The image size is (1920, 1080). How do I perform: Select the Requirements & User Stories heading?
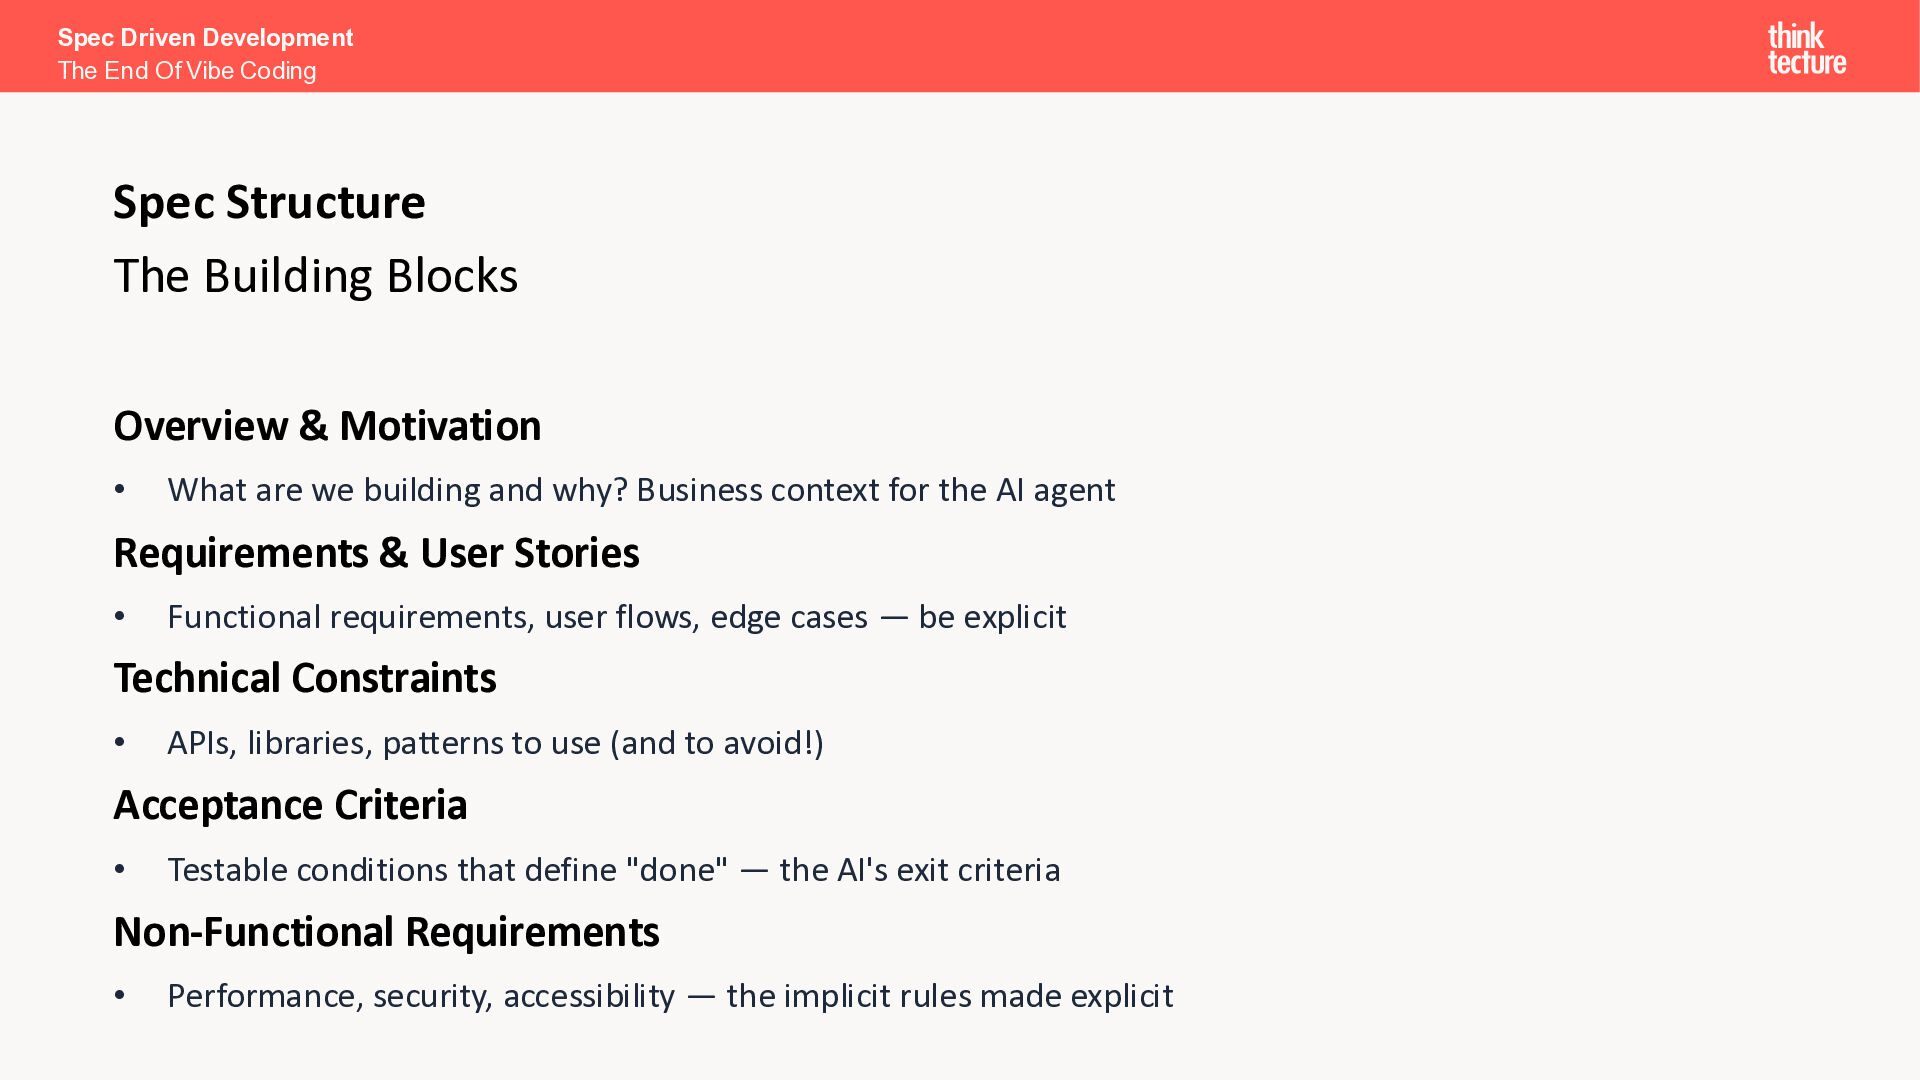pyautogui.click(x=376, y=553)
